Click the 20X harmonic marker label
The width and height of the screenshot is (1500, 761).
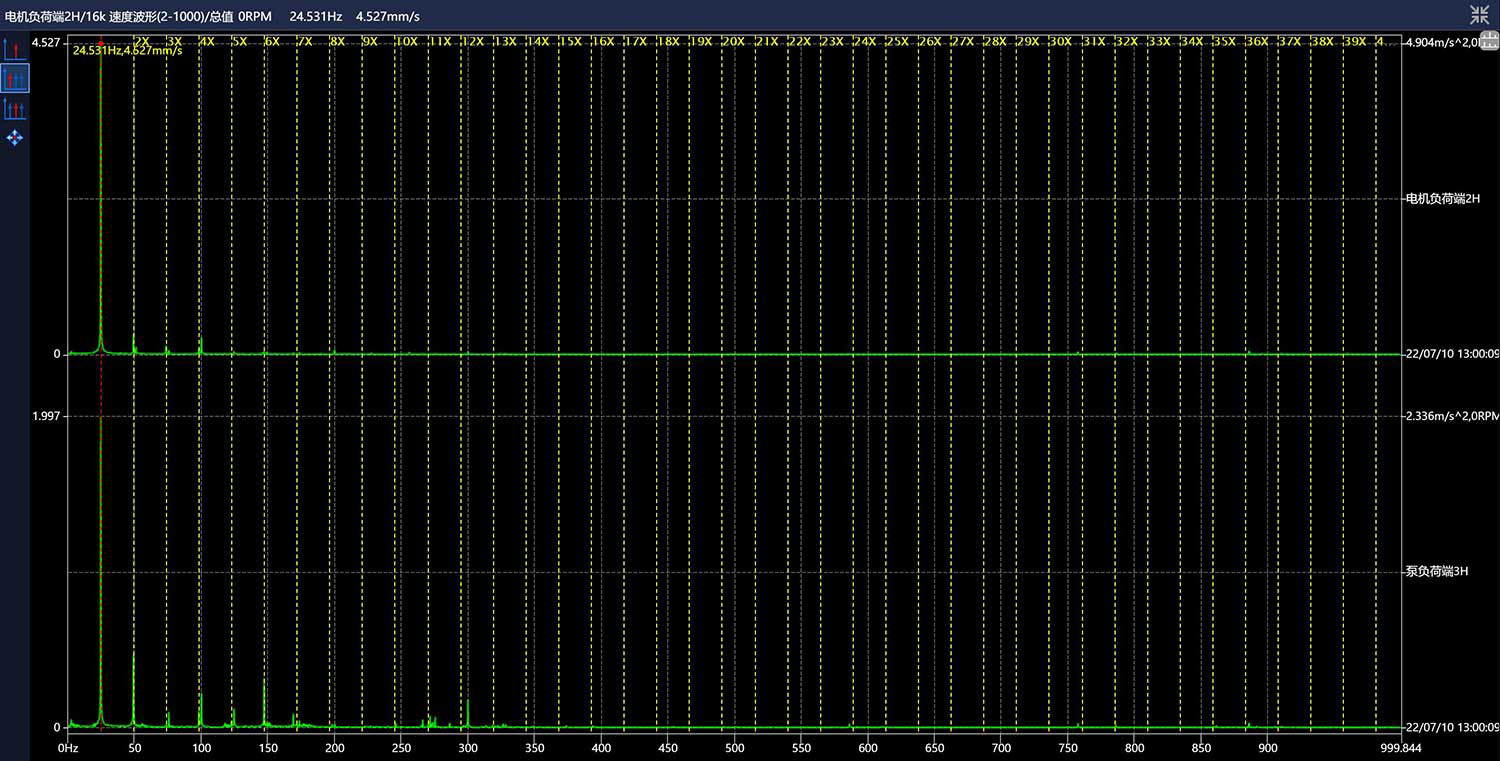coord(733,42)
